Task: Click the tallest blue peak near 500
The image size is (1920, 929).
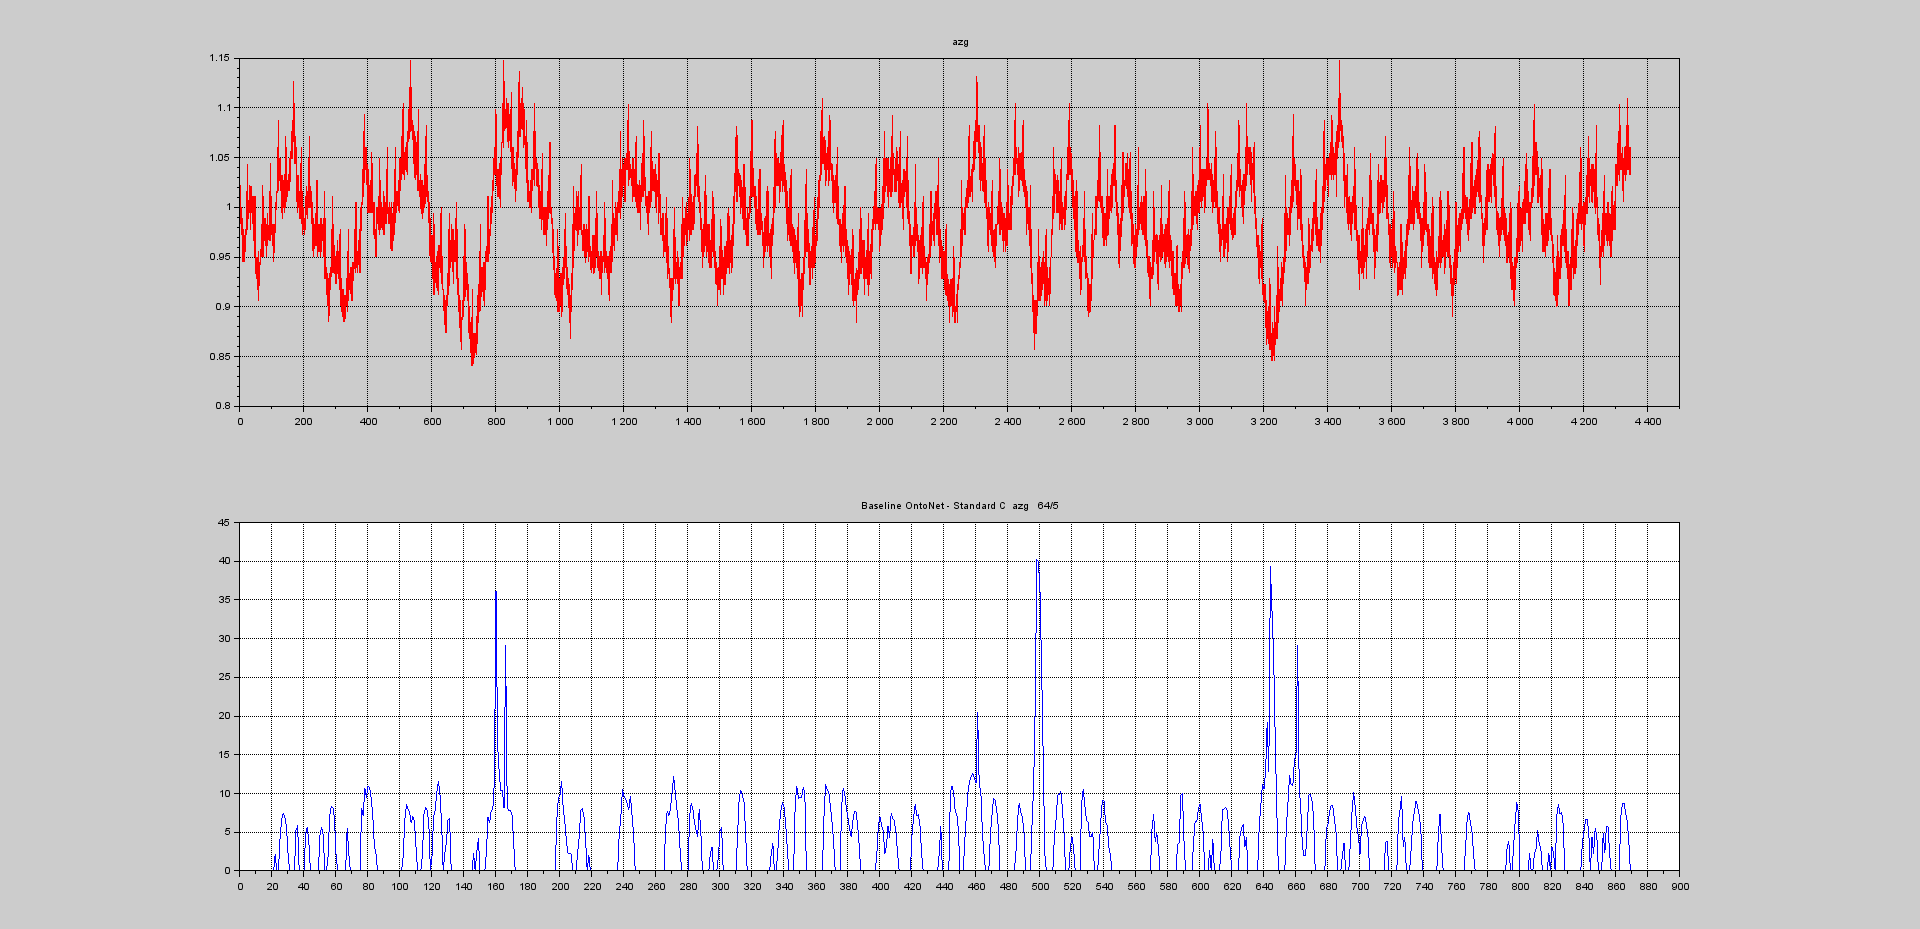Action: click(1038, 562)
